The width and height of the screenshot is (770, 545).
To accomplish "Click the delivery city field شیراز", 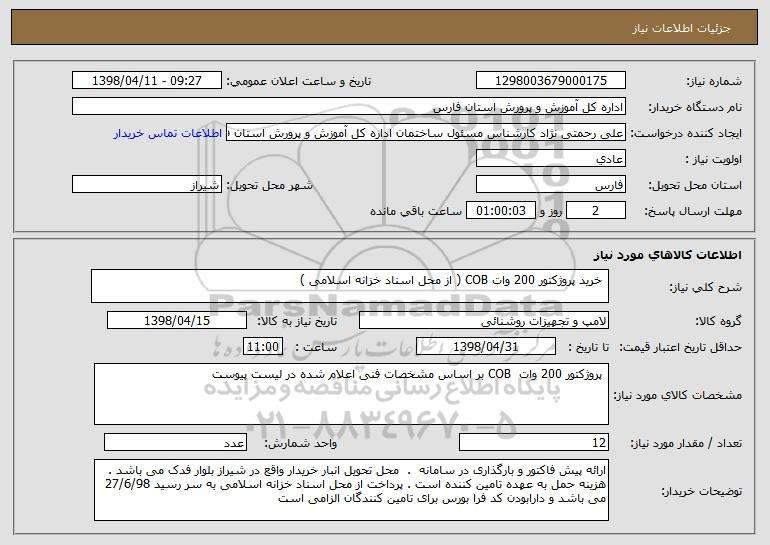I will coord(147,185).
